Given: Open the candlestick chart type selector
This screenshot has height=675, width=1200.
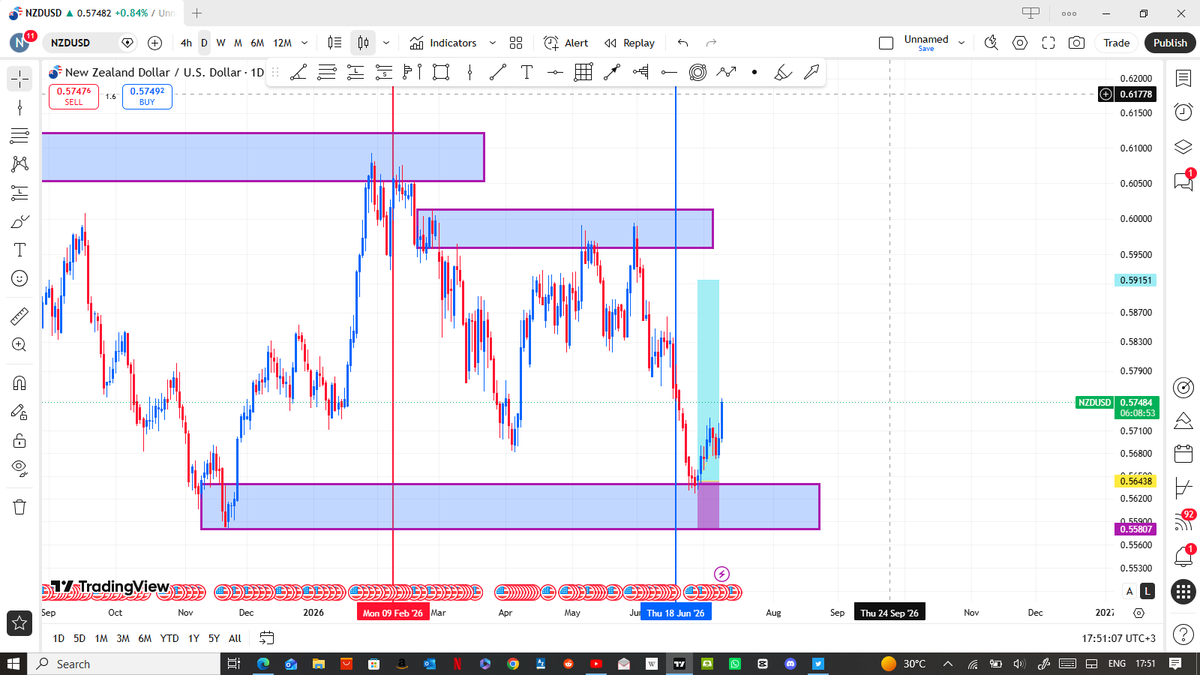Looking at the screenshot, I should pyautogui.click(x=364, y=43).
